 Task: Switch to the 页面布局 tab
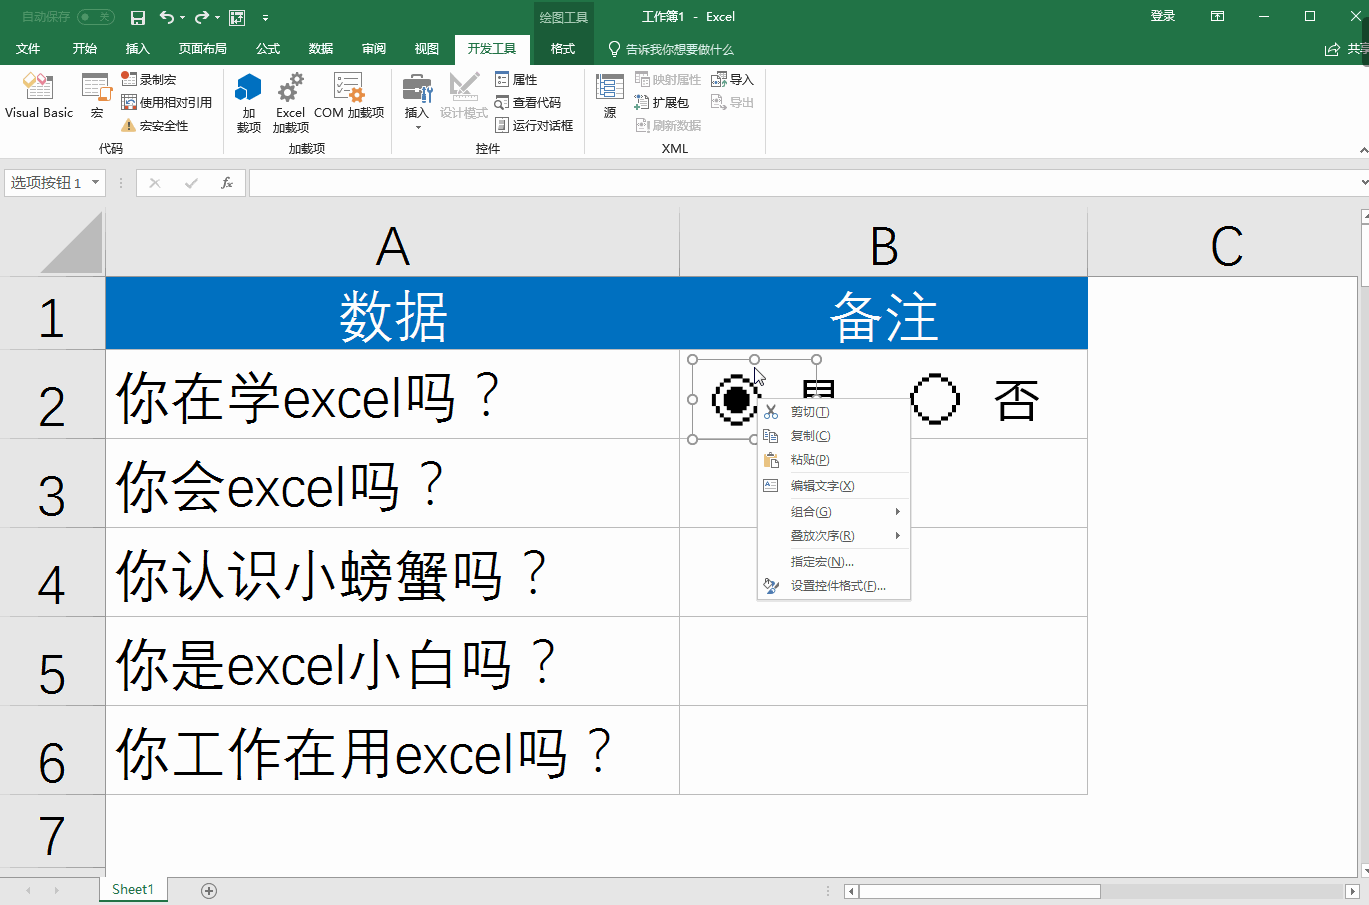(x=203, y=49)
